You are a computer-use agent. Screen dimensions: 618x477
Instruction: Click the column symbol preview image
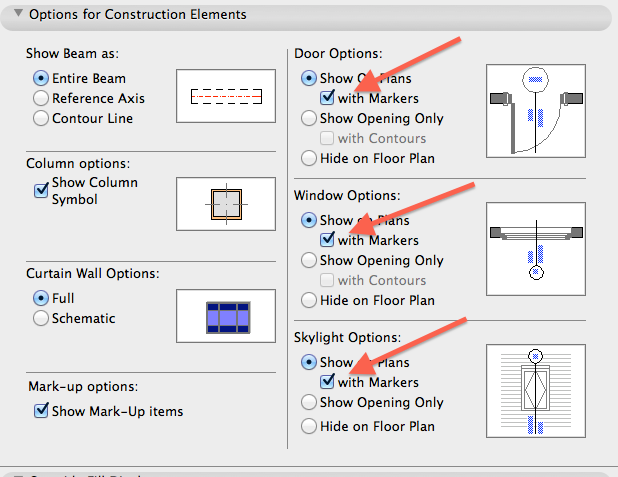tap(226, 203)
